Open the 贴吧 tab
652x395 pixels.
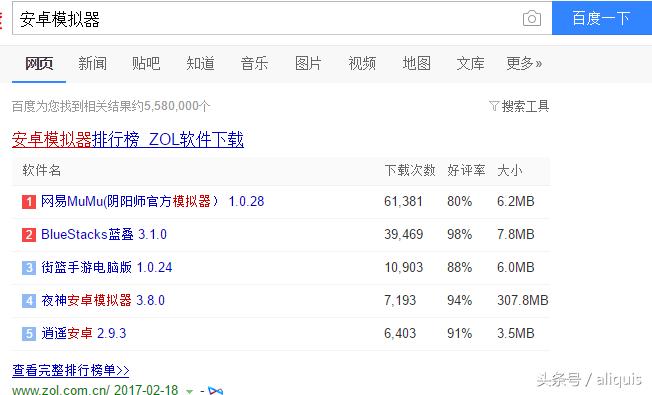(146, 64)
